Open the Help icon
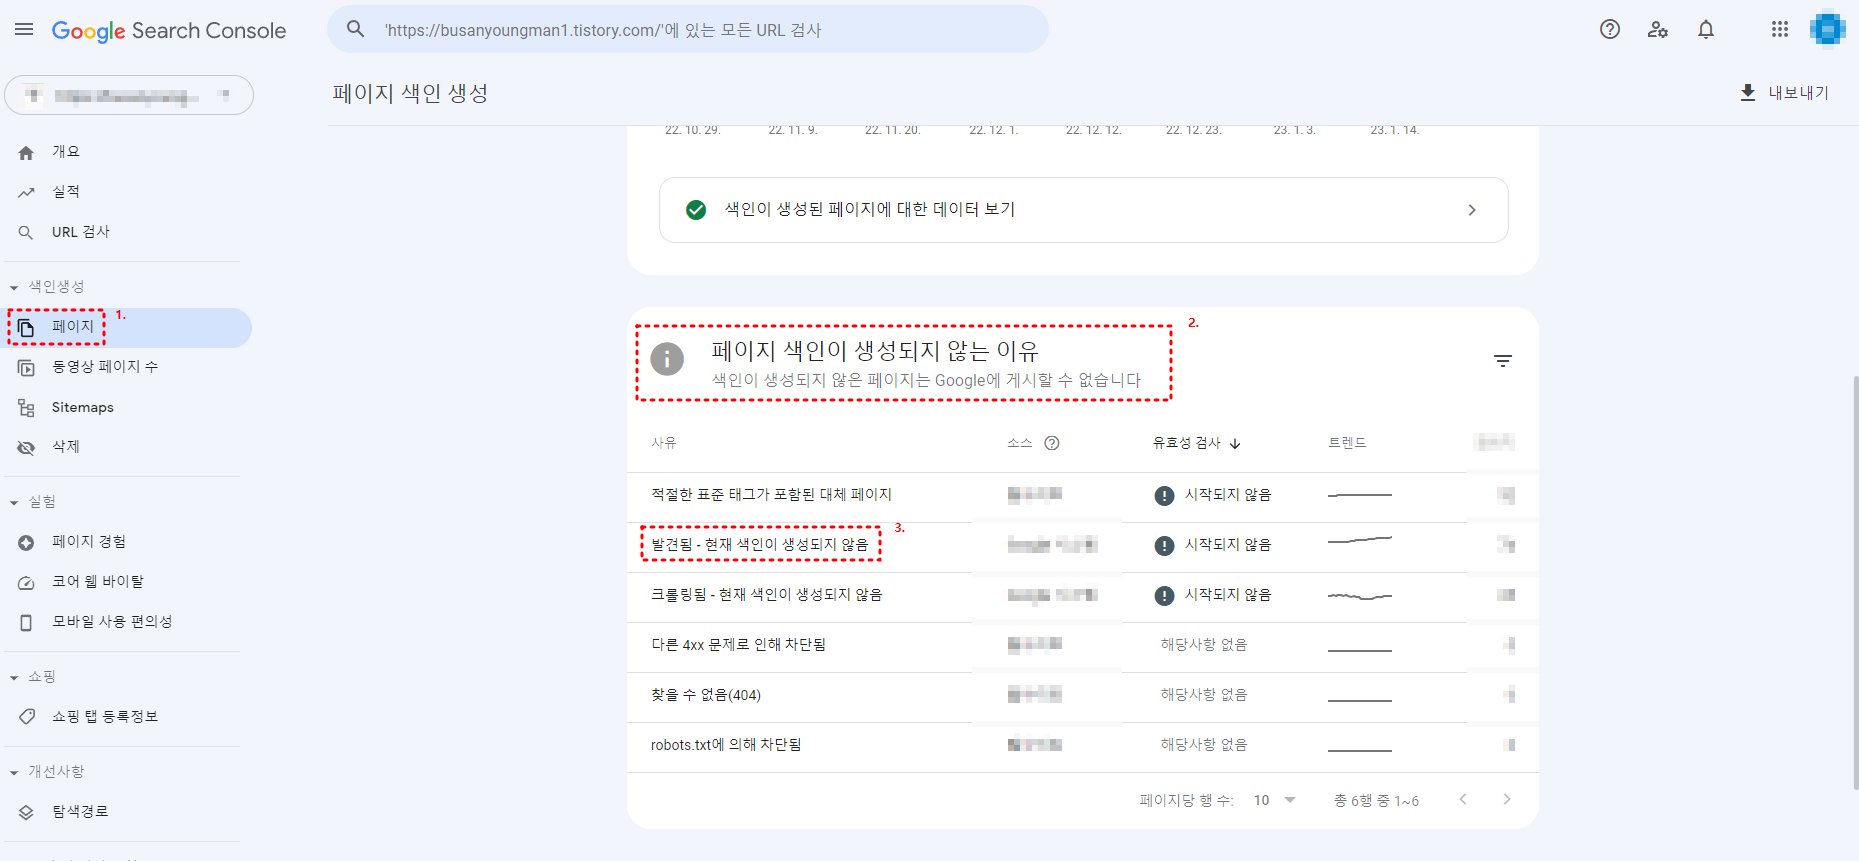The height and width of the screenshot is (861, 1859). (x=1610, y=29)
